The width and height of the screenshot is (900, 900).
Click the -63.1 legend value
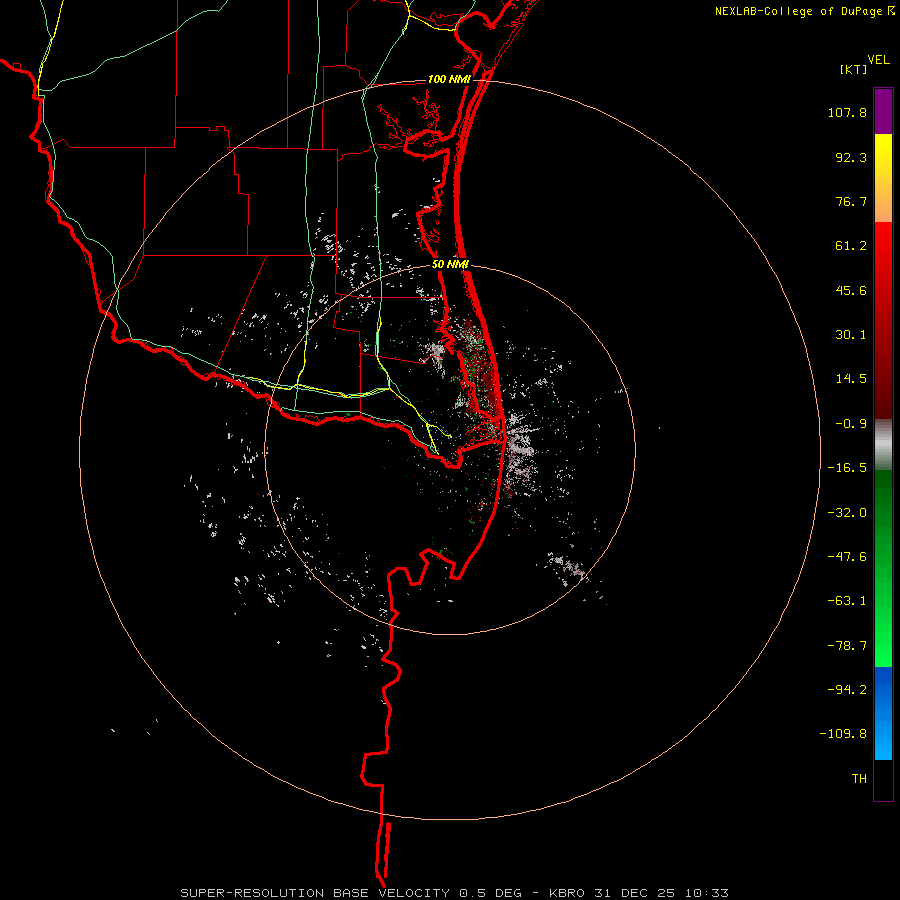pyautogui.click(x=847, y=601)
